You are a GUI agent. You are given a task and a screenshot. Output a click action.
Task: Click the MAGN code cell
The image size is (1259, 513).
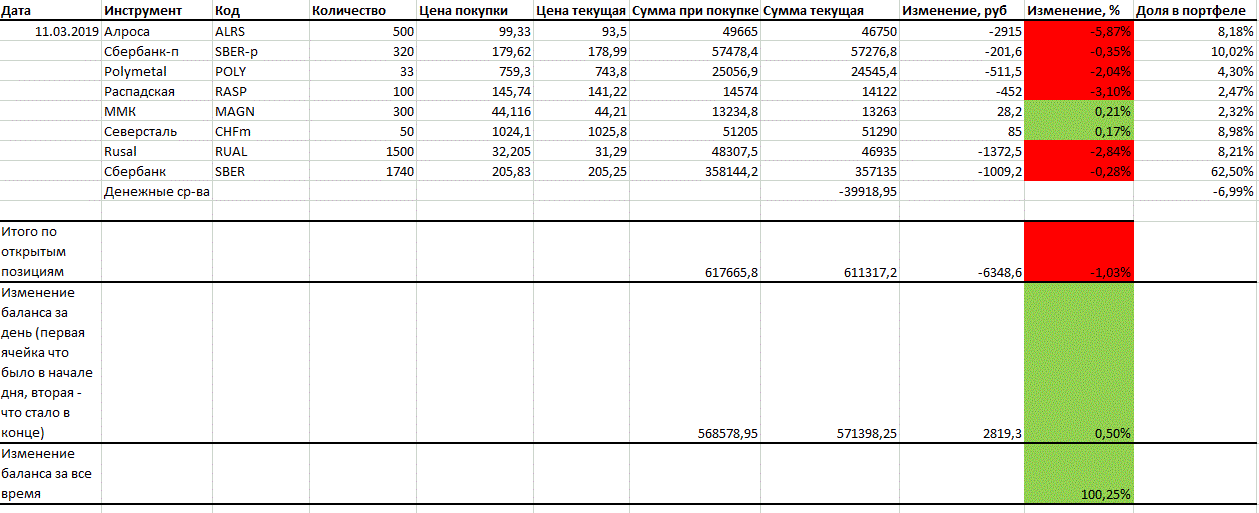tap(260, 111)
